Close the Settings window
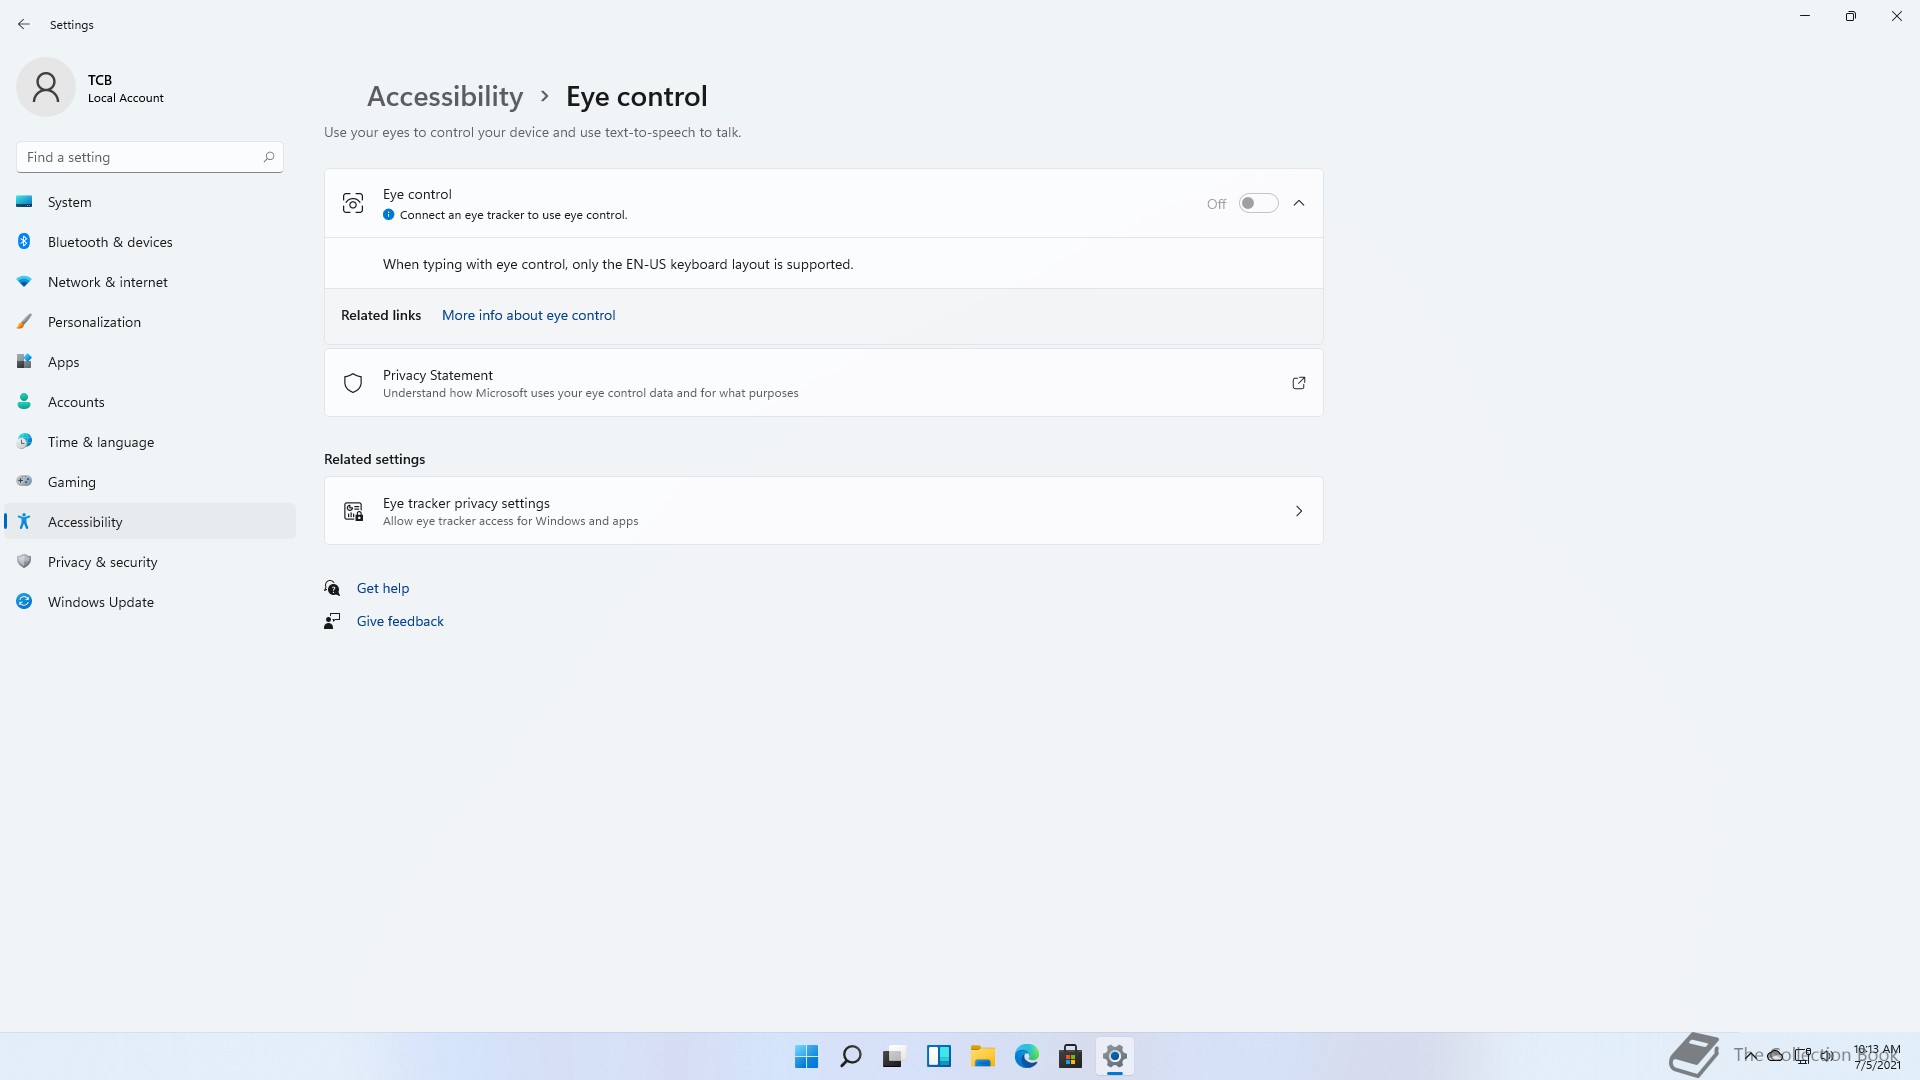The height and width of the screenshot is (1080, 1920). pyautogui.click(x=1897, y=16)
